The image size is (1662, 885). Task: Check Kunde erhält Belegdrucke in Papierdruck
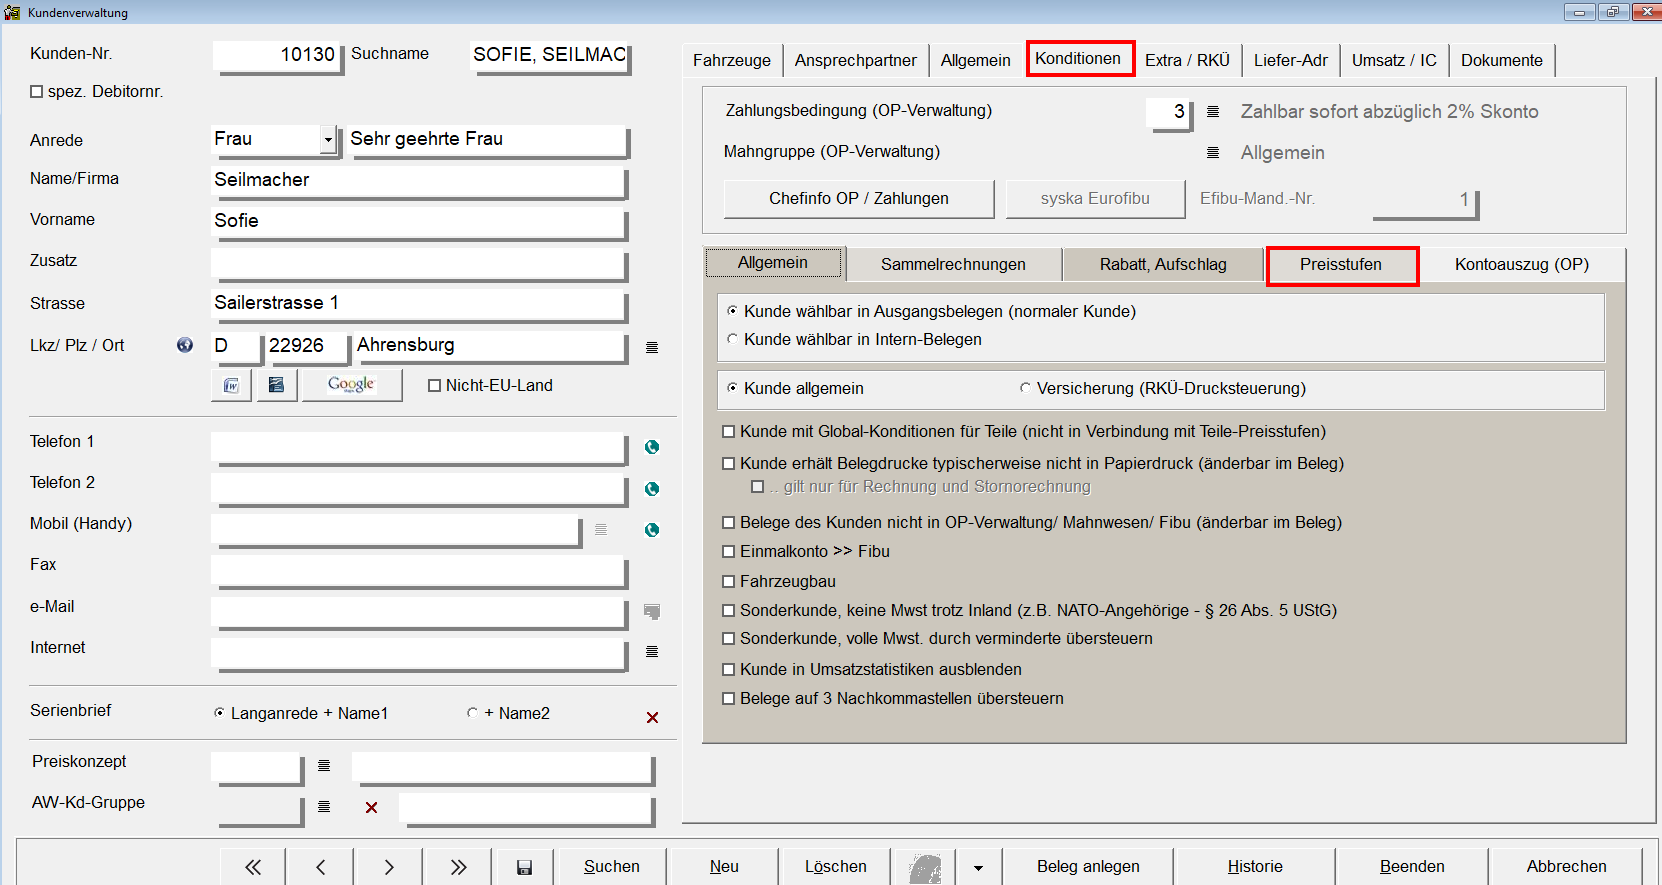pos(729,464)
